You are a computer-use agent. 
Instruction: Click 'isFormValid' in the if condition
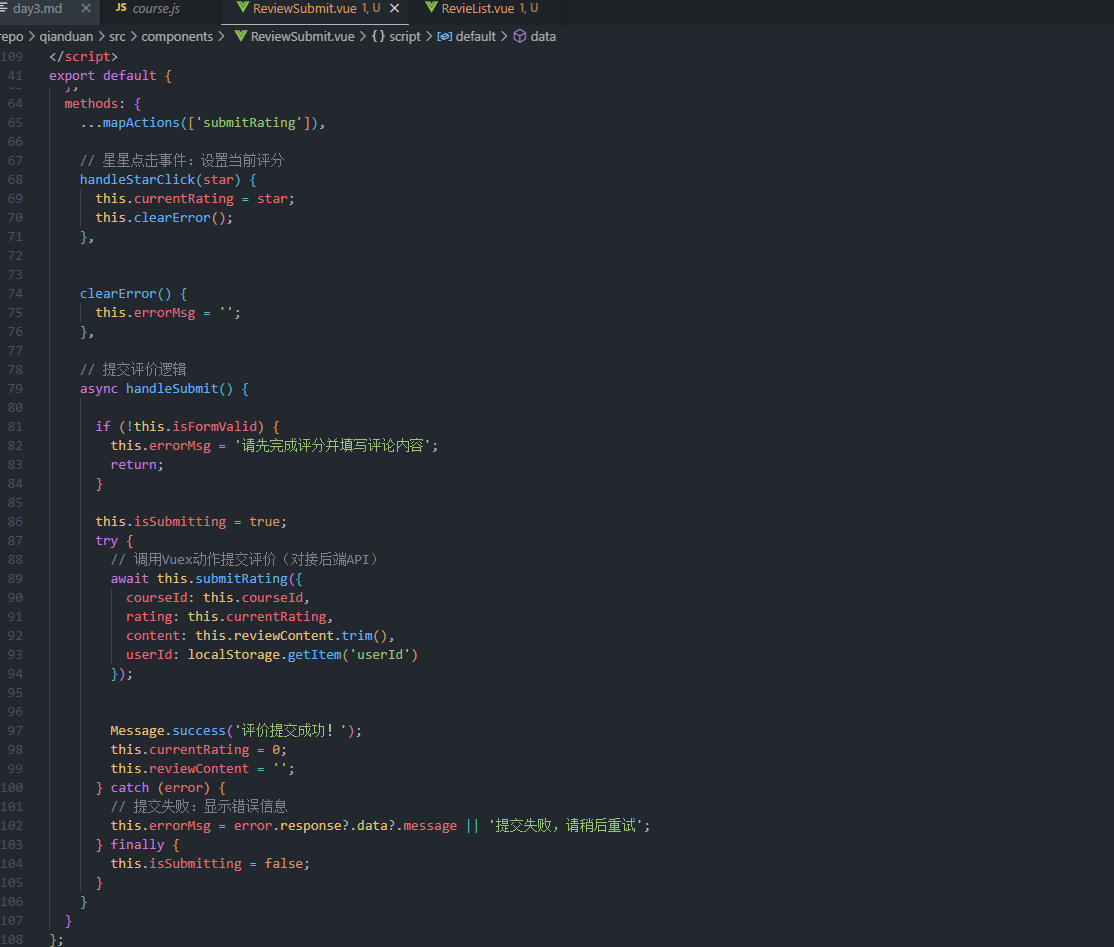pos(215,426)
